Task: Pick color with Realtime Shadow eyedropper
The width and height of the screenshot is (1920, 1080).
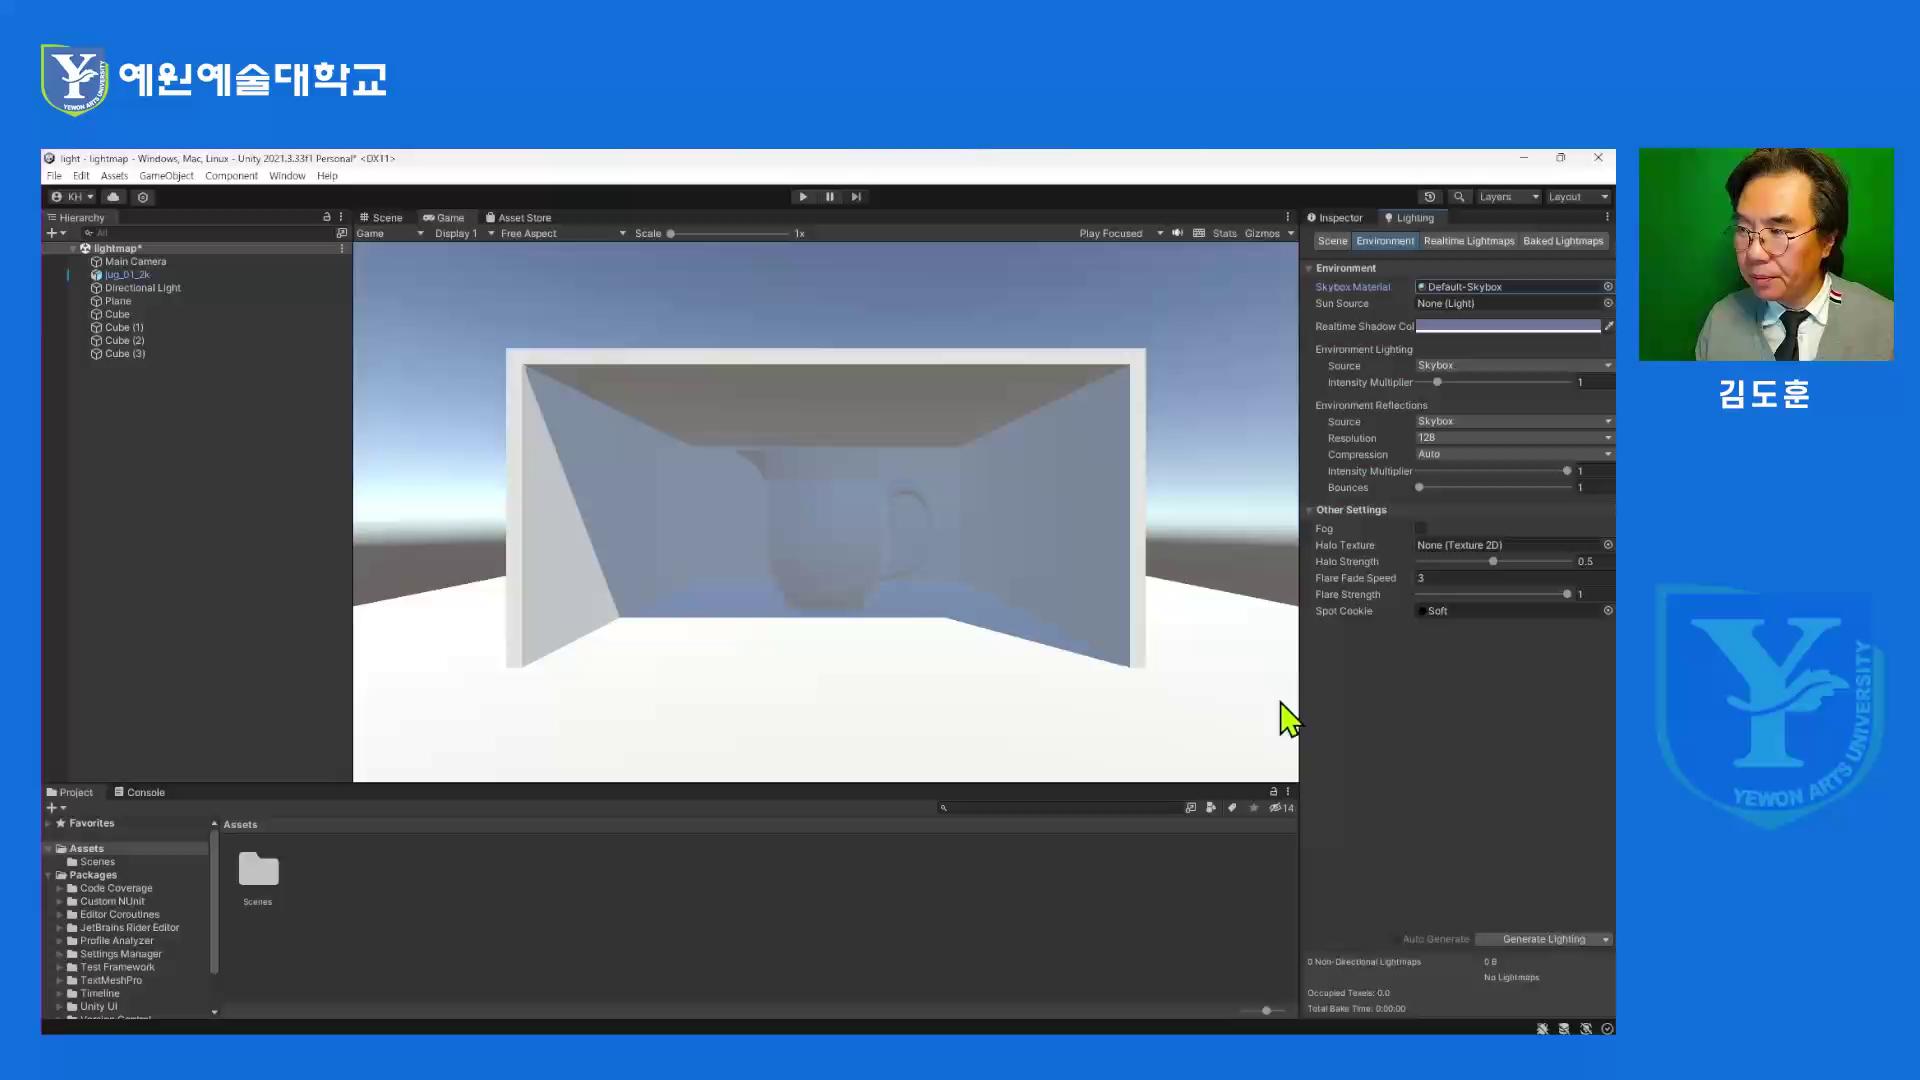Action: [x=1609, y=326]
